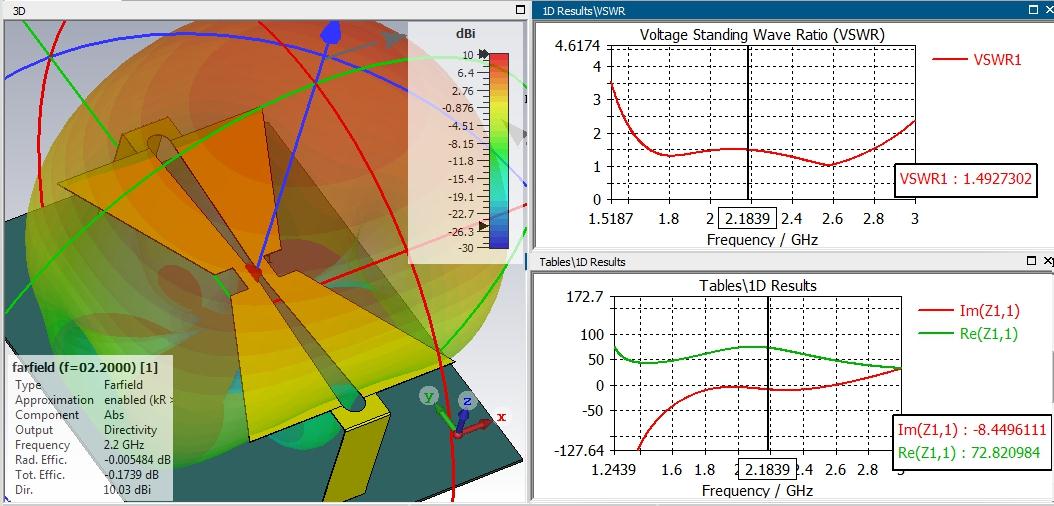Screen dimensions: 1054x506
Task: Click the Voltage Standing Wave Ratio plot title
Action: (762, 34)
